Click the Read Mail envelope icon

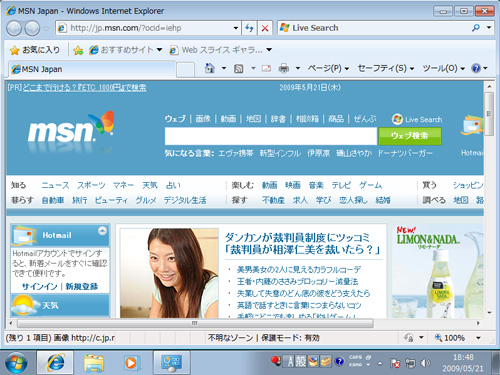click(x=266, y=69)
